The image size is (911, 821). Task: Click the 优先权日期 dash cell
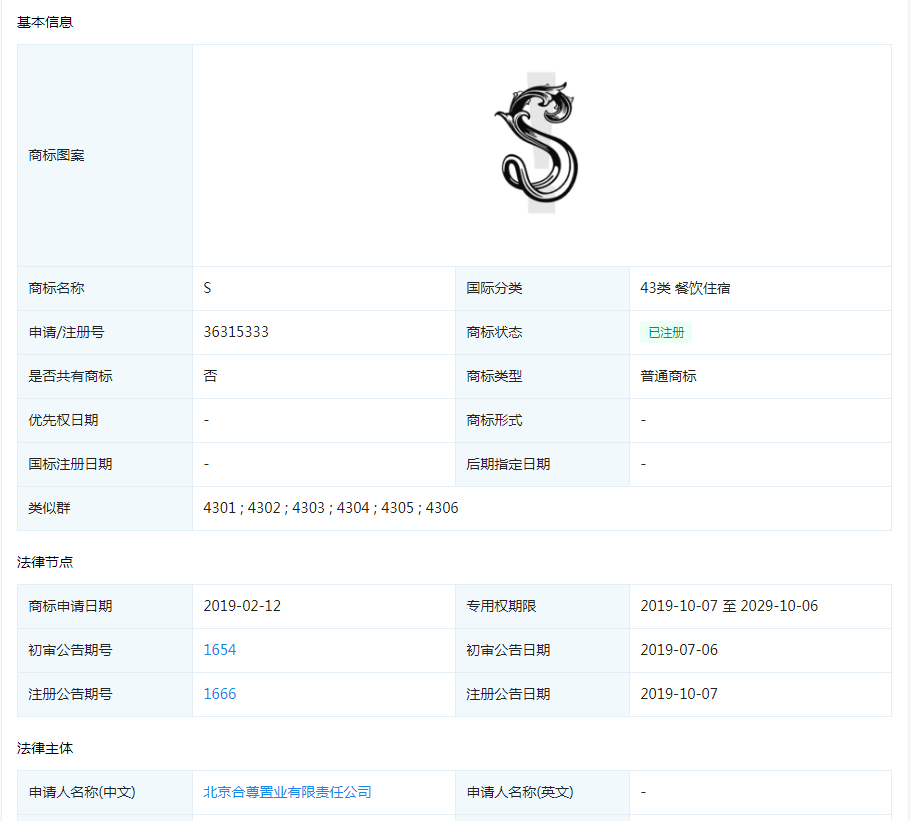(205, 420)
